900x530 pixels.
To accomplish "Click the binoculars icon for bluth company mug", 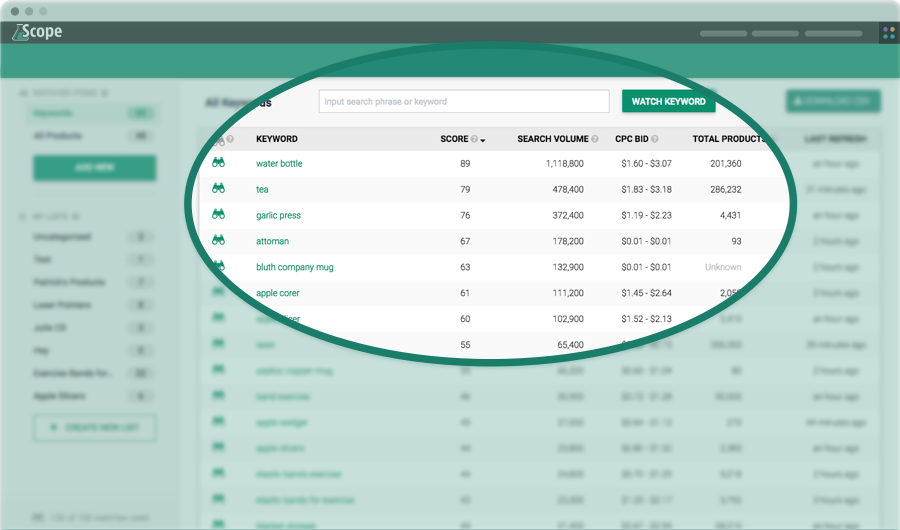I will [219, 266].
